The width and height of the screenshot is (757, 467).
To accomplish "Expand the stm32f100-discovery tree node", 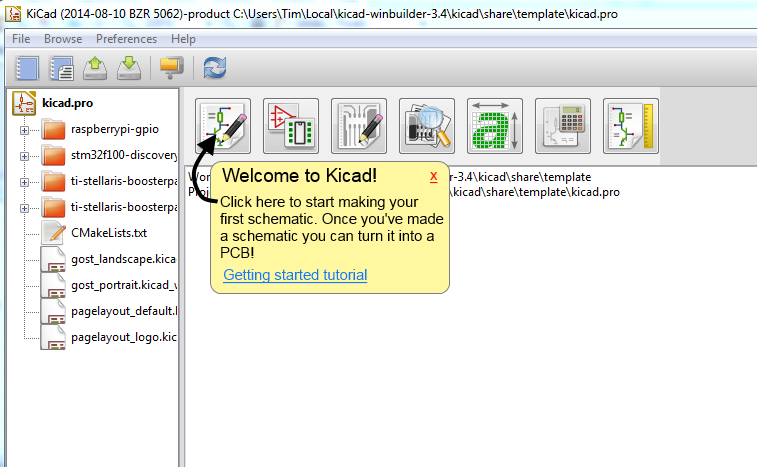I will (x=24, y=156).
